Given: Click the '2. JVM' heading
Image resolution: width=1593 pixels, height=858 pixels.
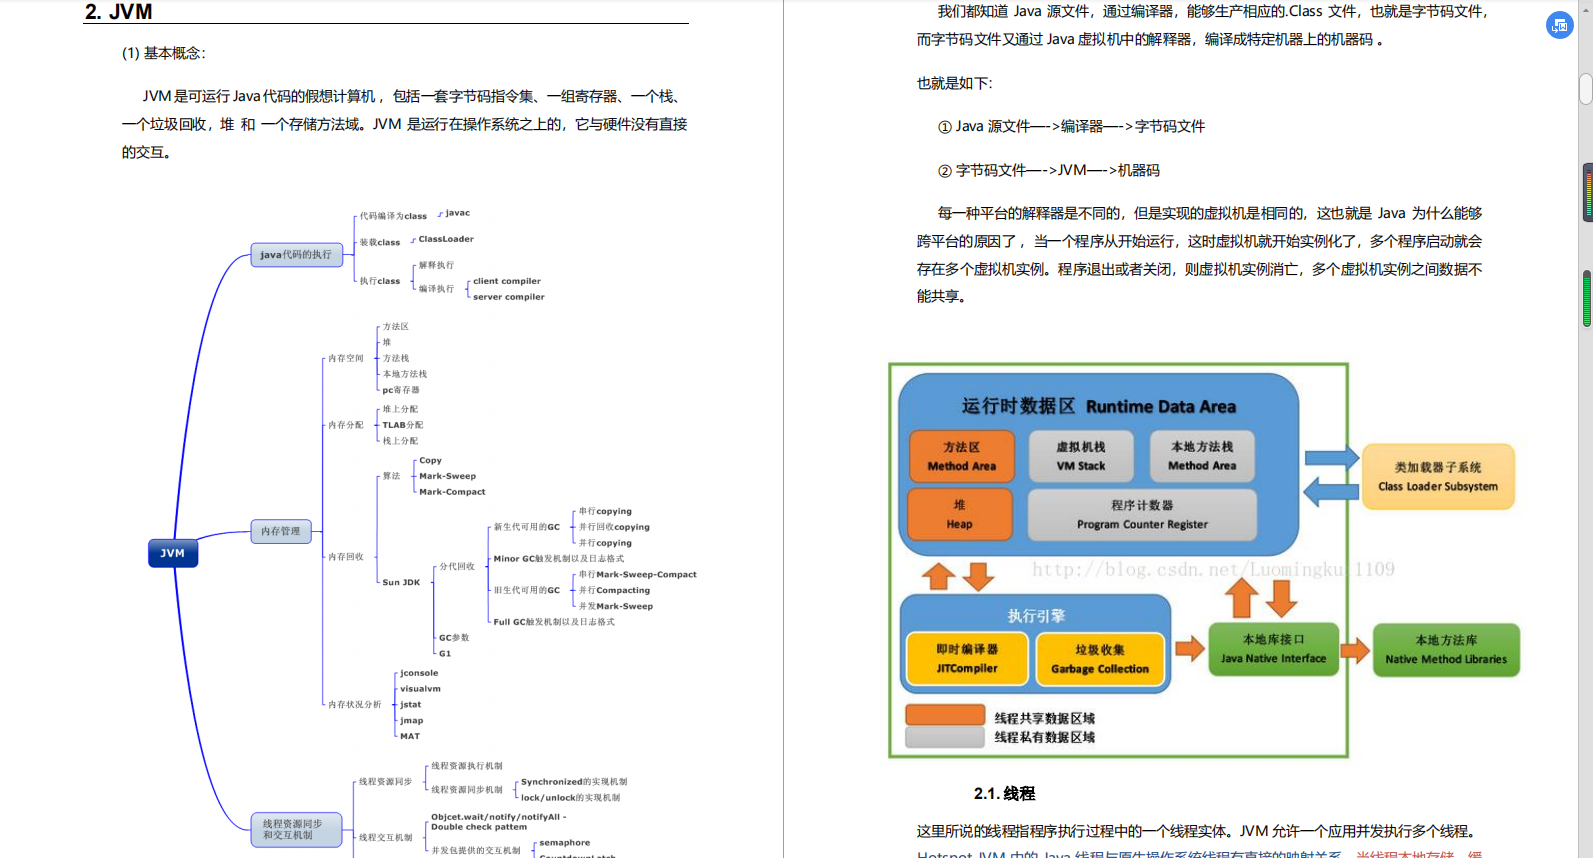Looking at the screenshot, I should click(119, 12).
